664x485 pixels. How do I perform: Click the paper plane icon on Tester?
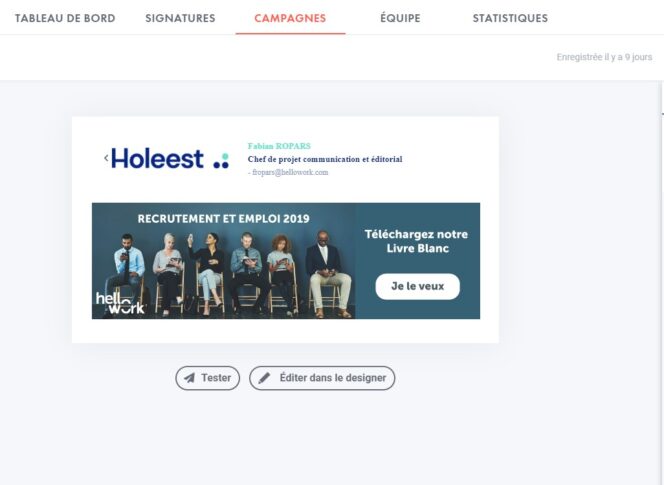(189, 378)
